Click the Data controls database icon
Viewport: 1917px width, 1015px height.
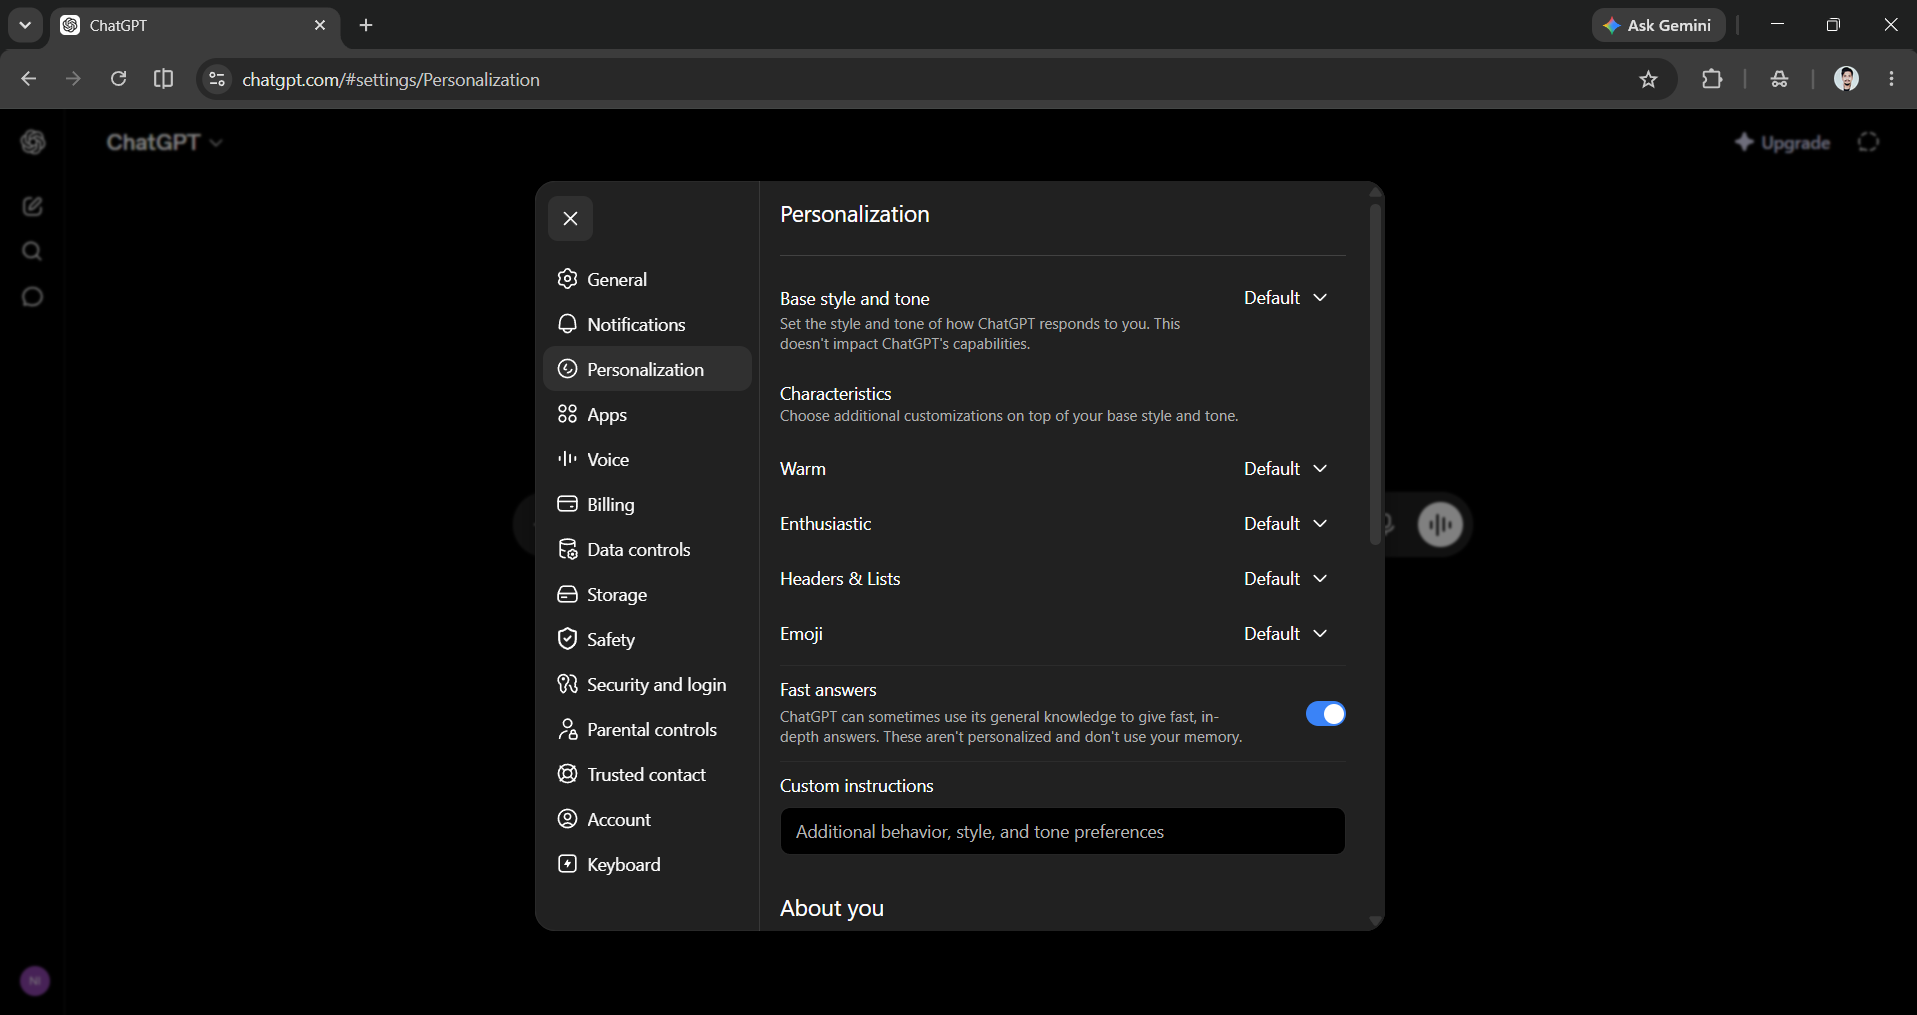pos(568,549)
